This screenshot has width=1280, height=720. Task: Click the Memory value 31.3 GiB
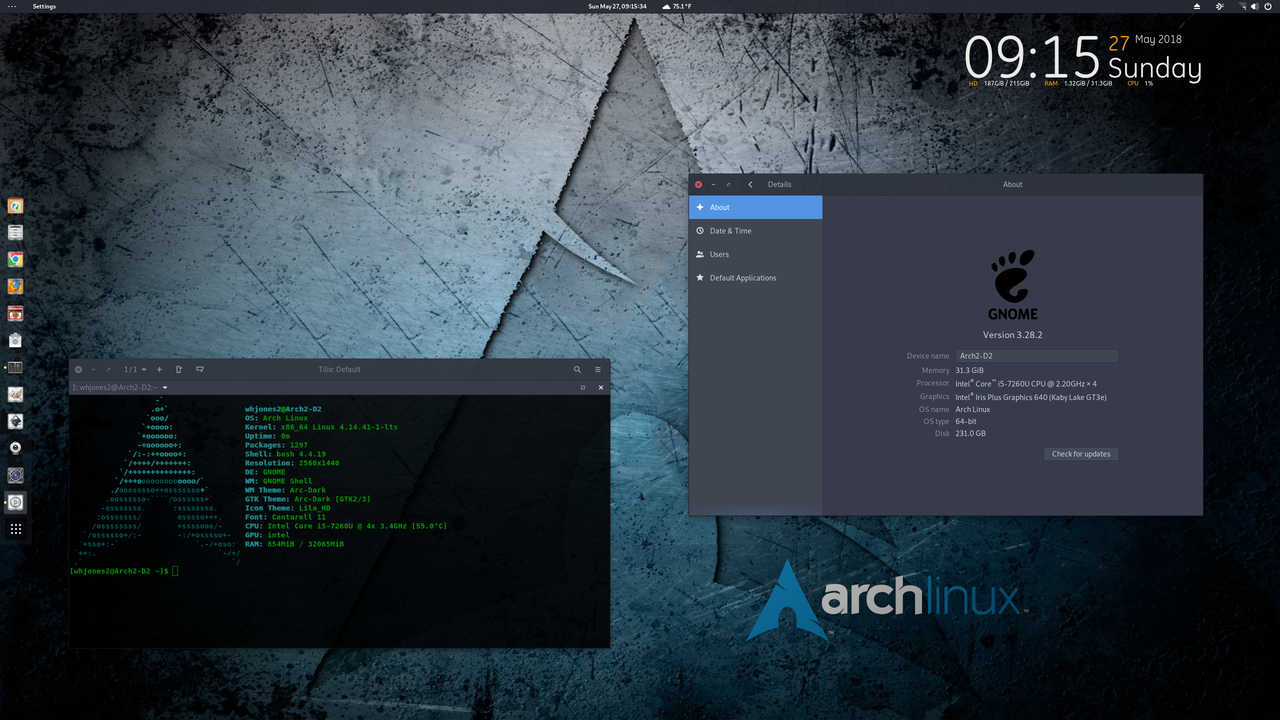(x=970, y=370)
